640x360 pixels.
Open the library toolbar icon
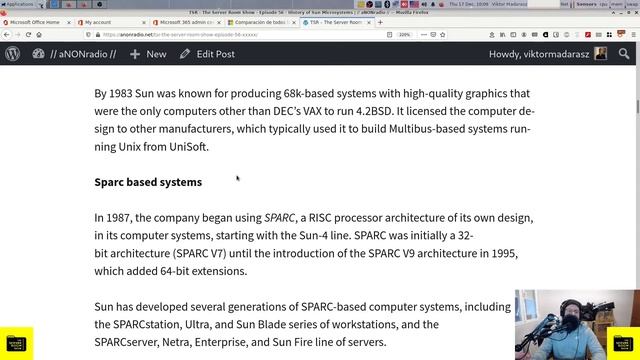[502, 35]
